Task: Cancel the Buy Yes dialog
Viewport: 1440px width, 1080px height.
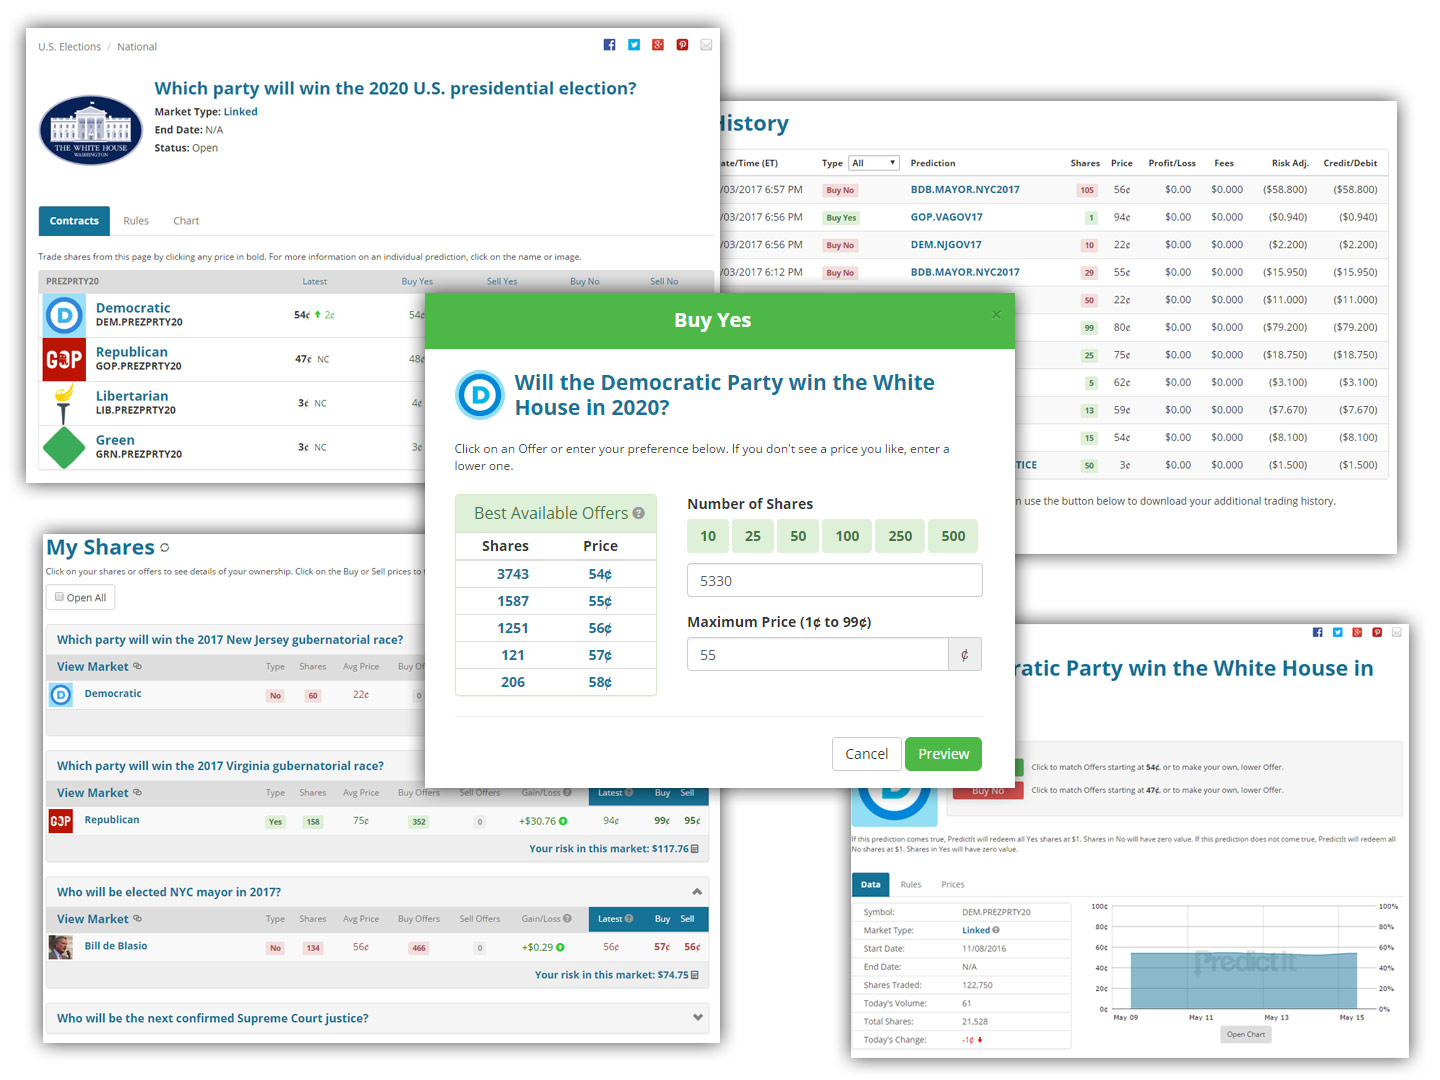Action: point(866,754)
